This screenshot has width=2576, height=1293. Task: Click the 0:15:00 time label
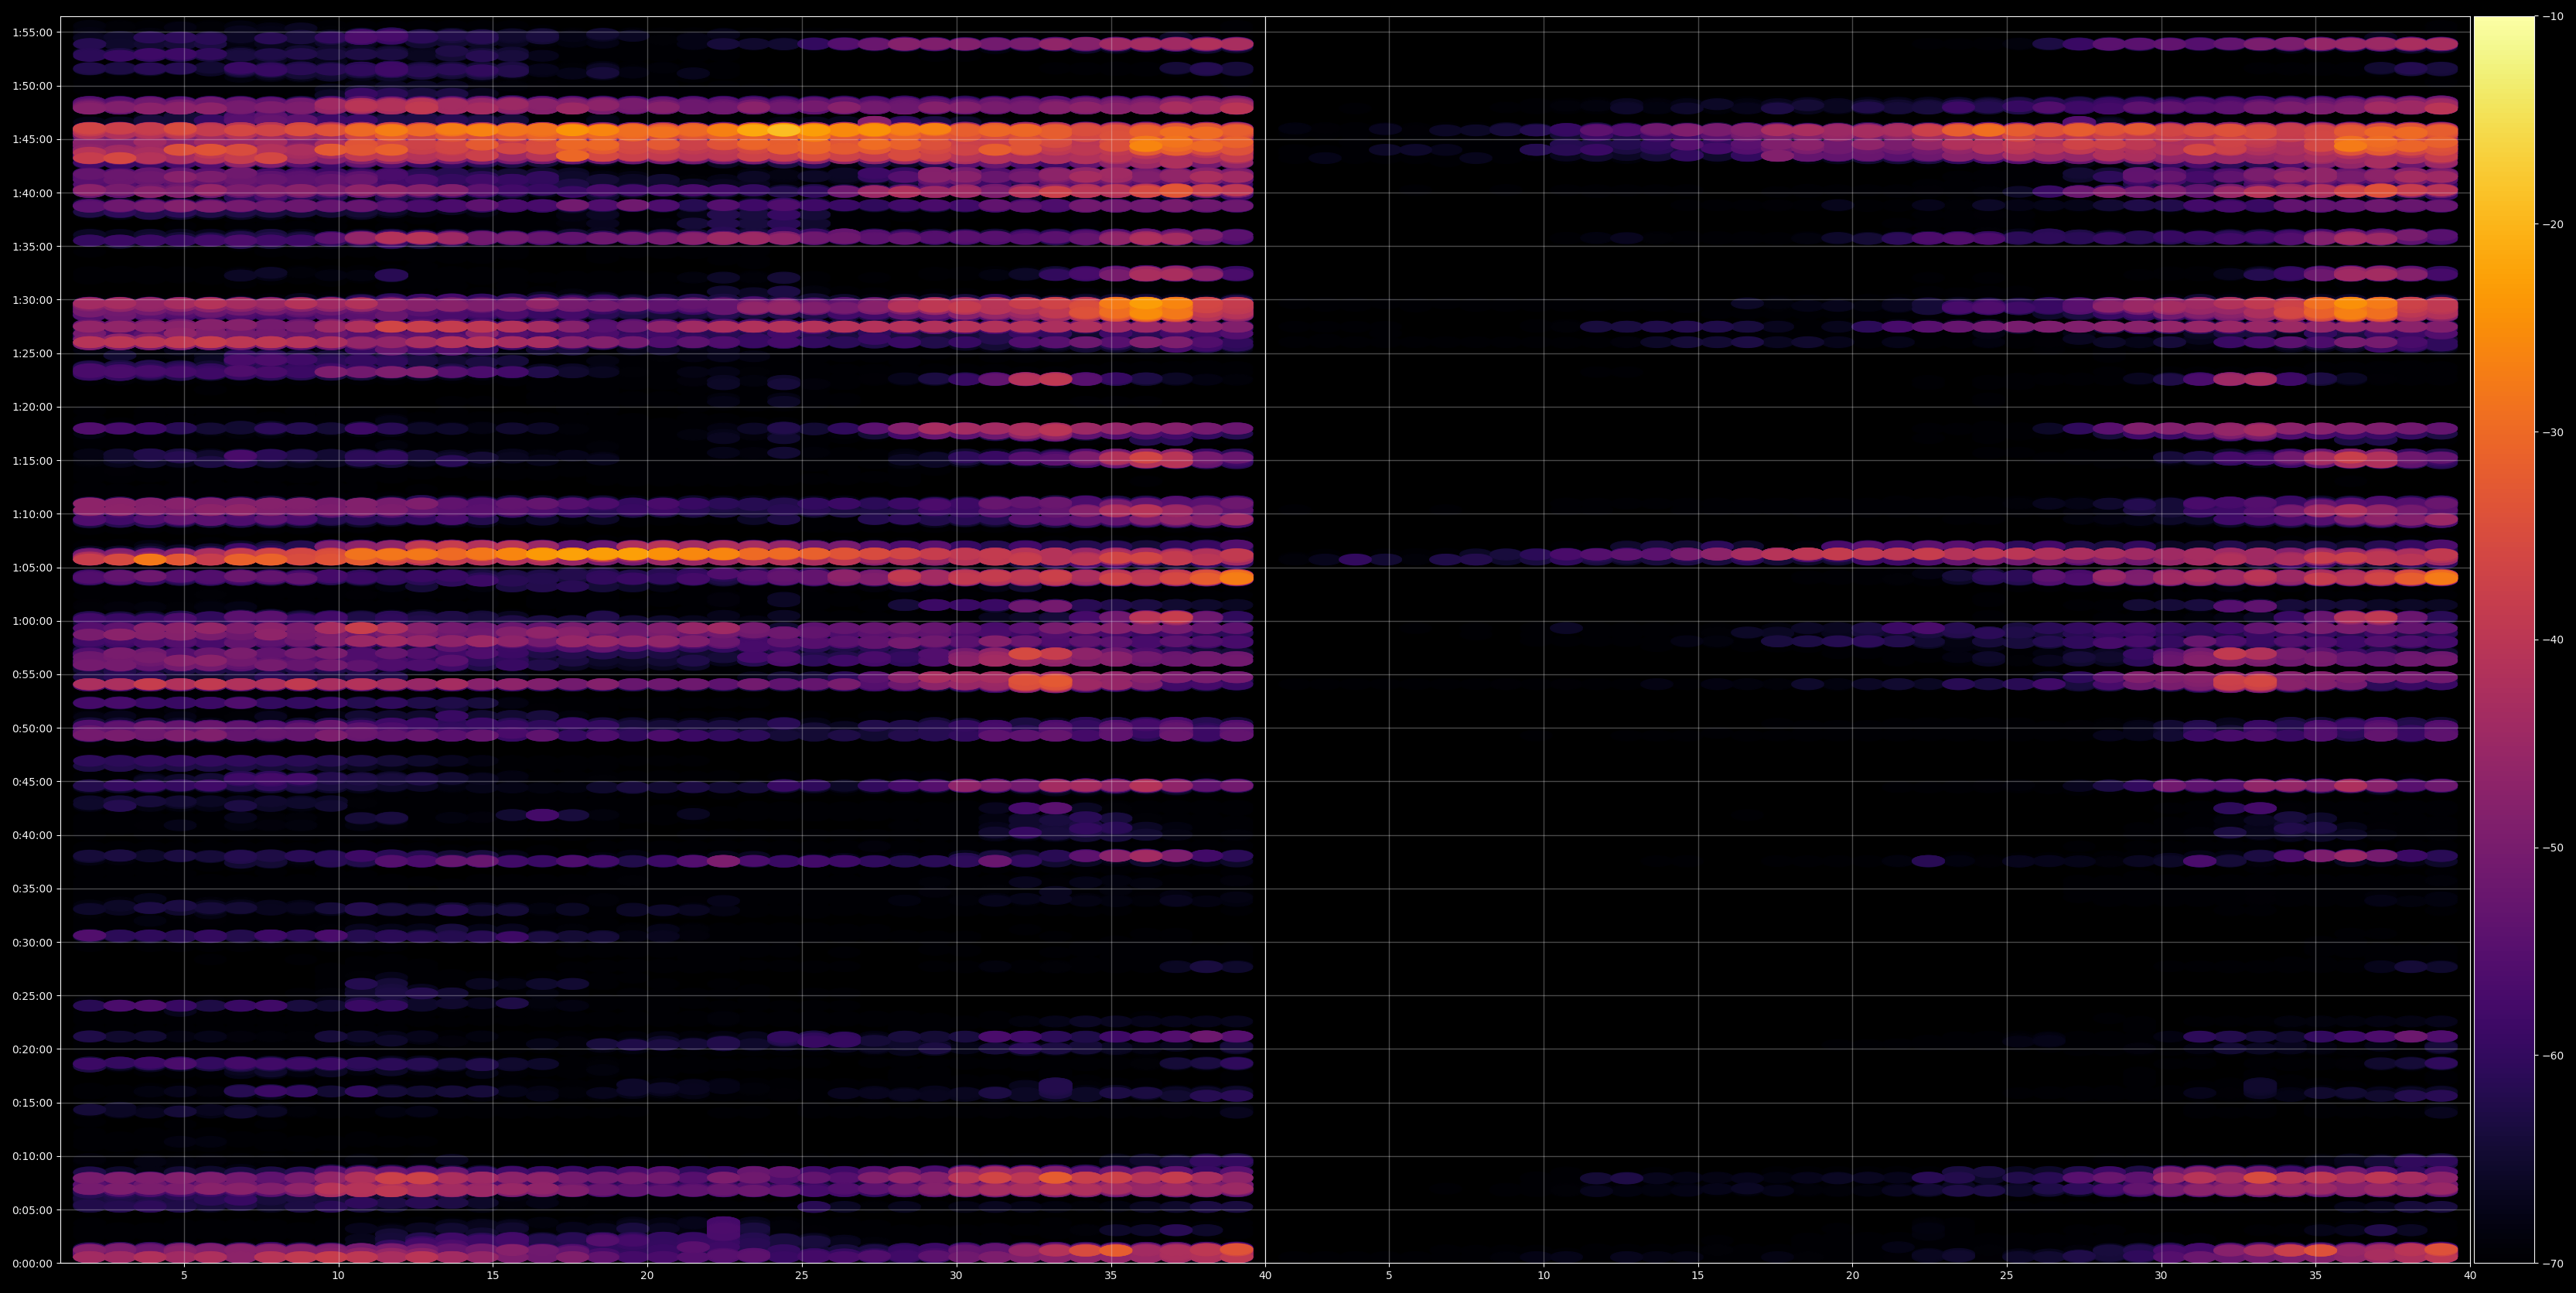tap(32, 1103)
